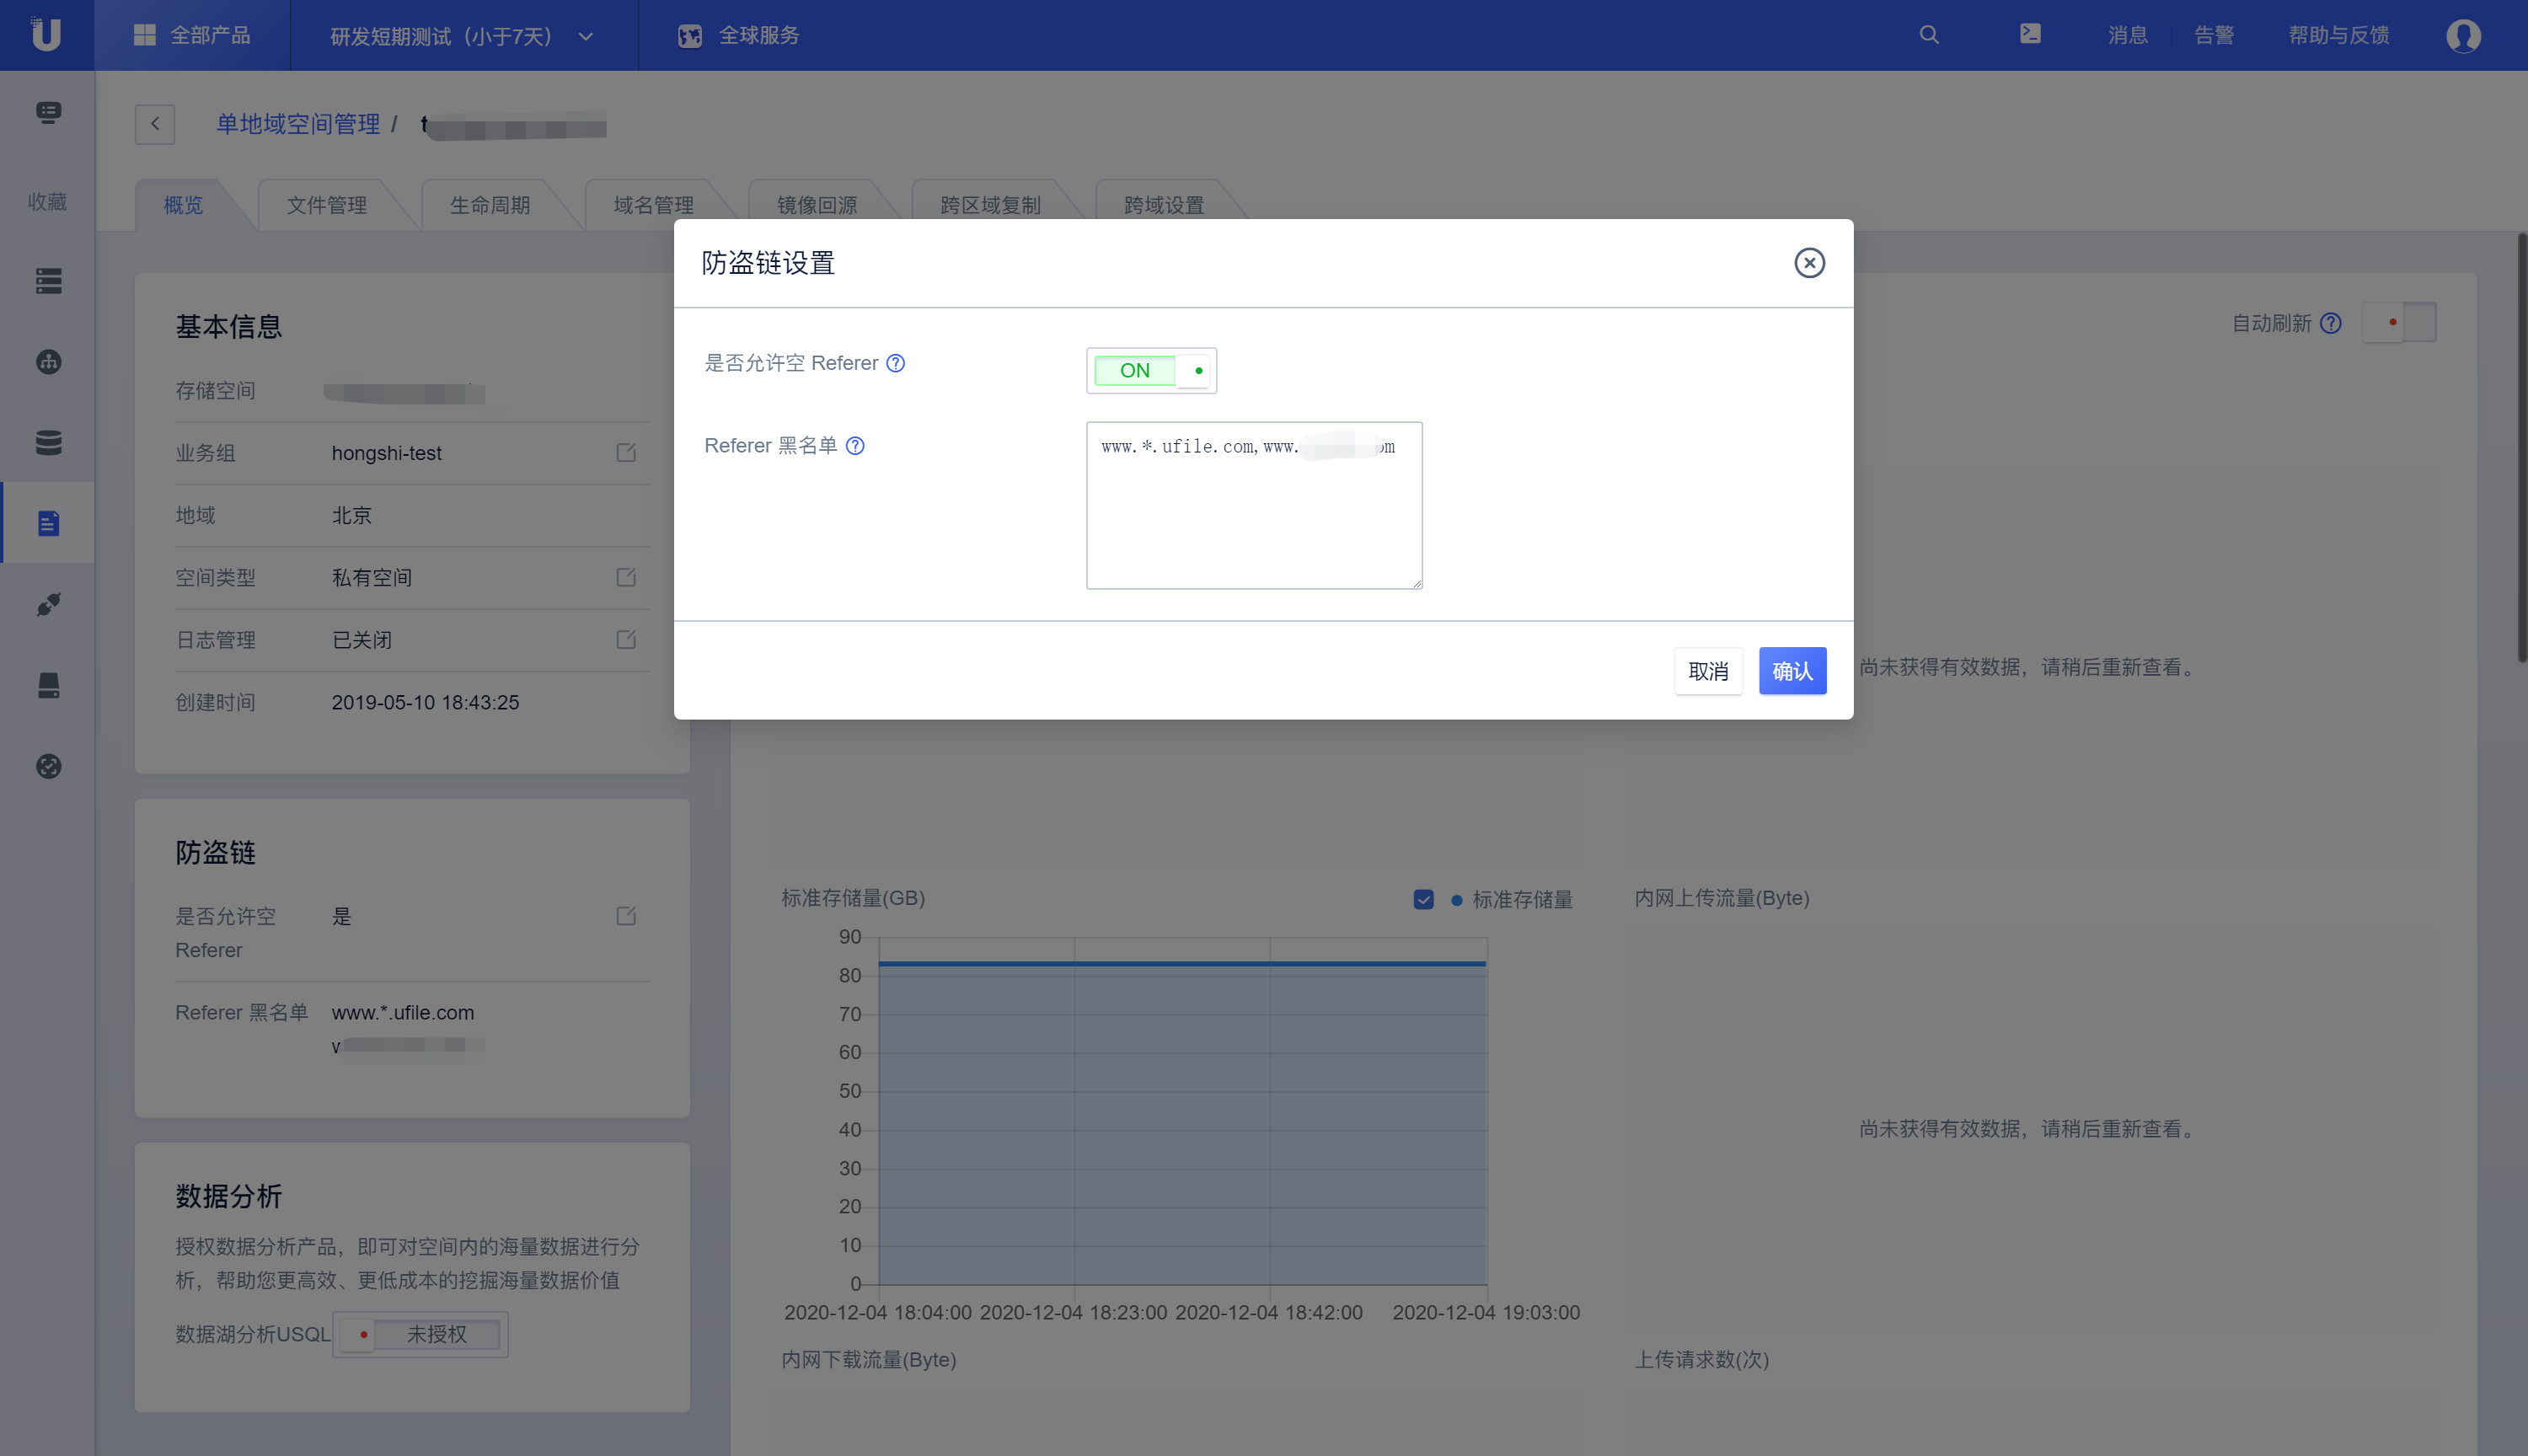Expand the 研发短期测试 project dropdown
The image size is (2528, 1456).
[x=462, y=36]
